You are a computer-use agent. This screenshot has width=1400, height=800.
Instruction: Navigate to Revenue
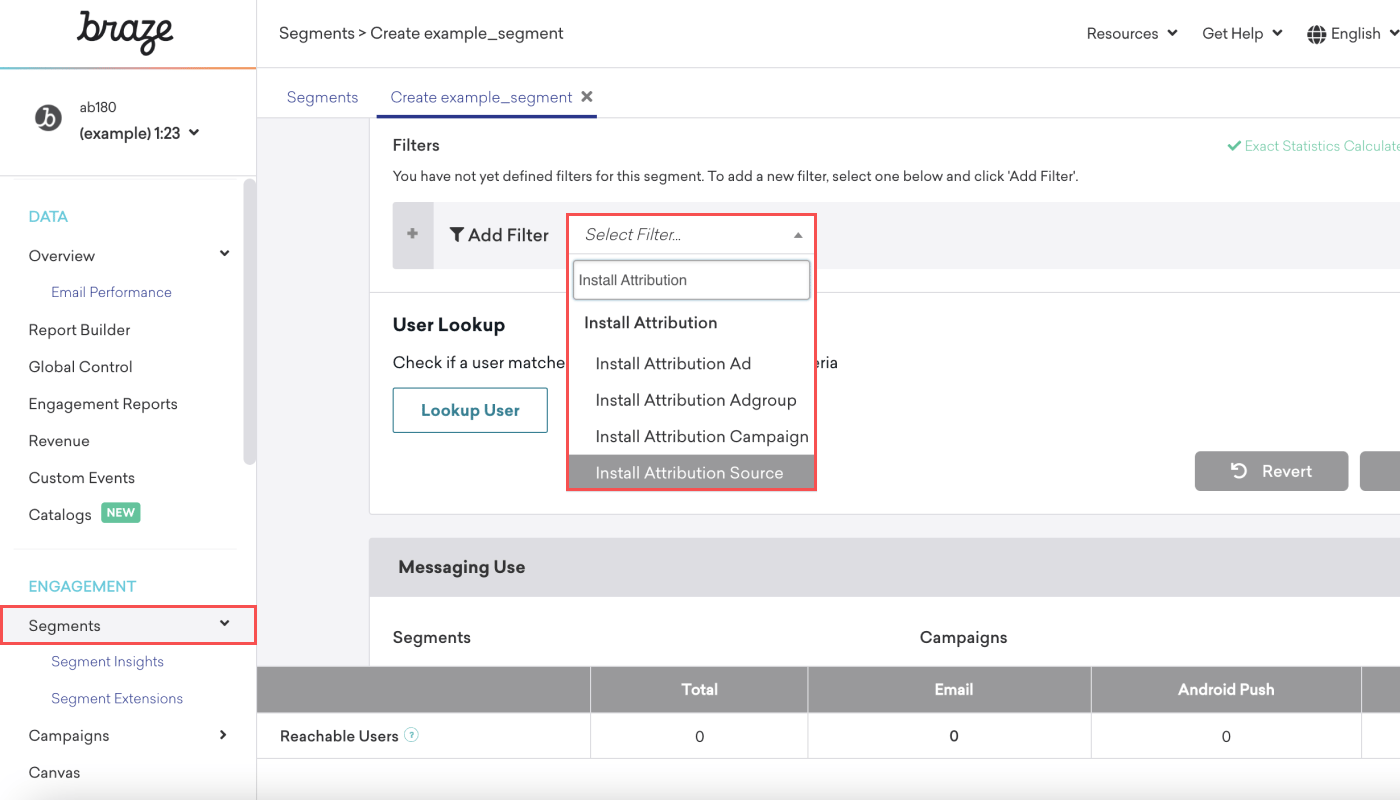59,441
